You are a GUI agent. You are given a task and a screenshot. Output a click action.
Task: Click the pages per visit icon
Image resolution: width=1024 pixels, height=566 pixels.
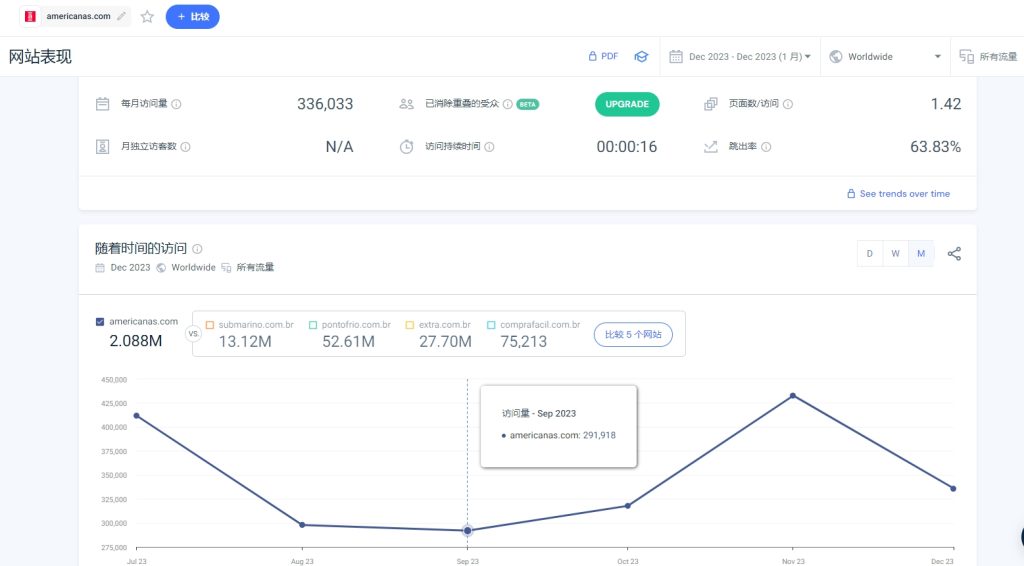[711, 104]
